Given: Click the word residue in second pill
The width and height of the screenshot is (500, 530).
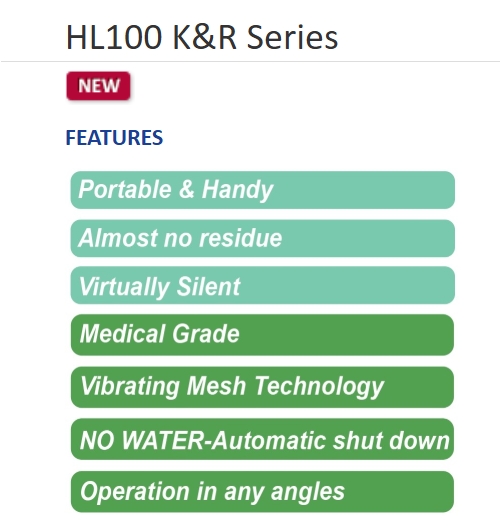Looking at the screenshot, I should (241, 238).
